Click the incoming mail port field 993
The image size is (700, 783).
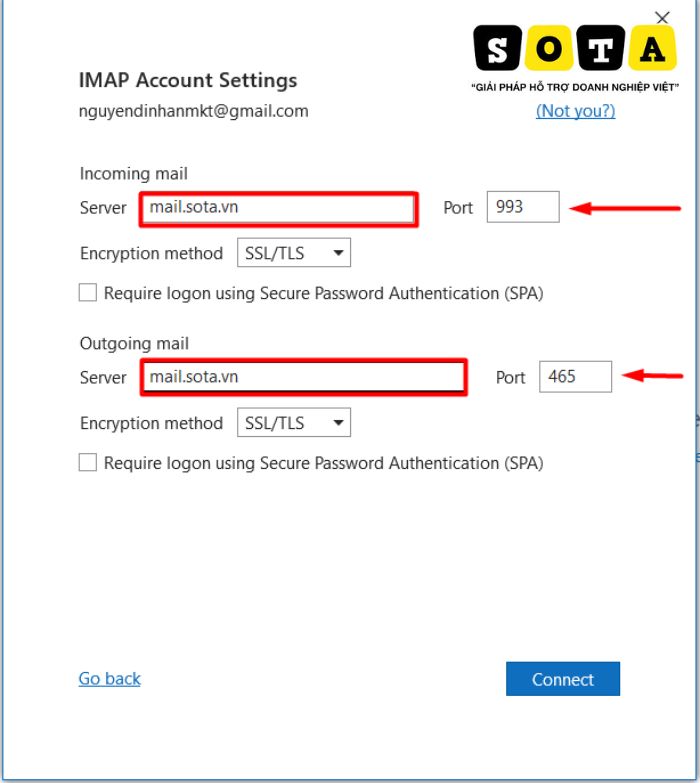coord(523,207)
